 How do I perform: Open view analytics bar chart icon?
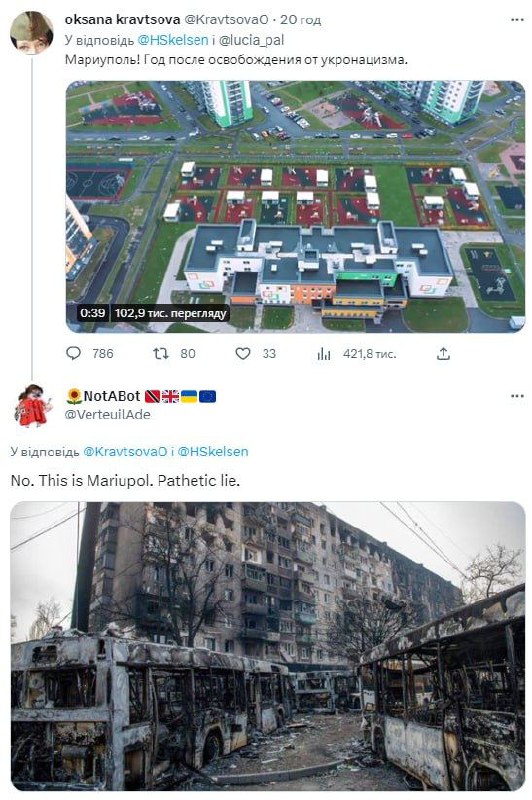click(324, 354)
